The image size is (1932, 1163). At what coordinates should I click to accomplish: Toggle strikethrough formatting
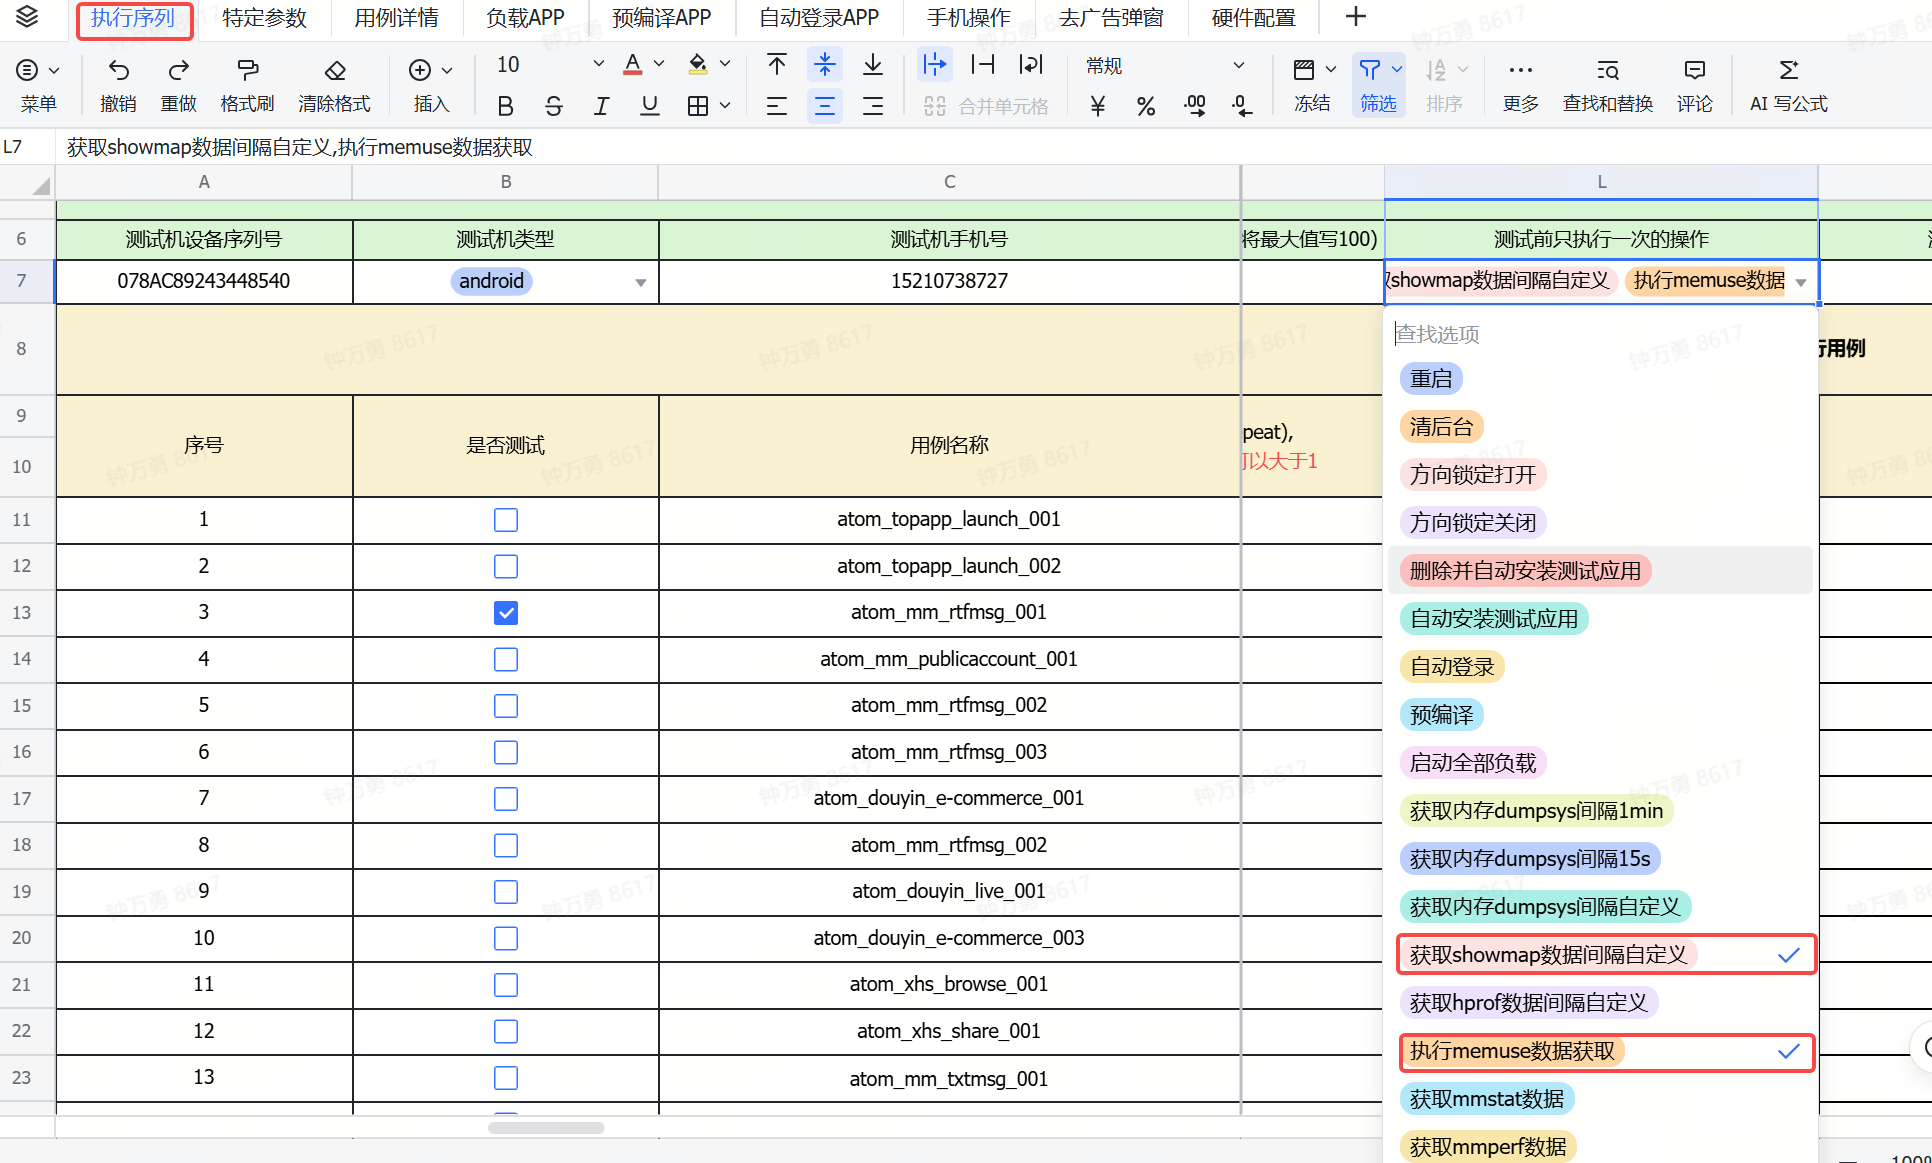click(554, 105)
